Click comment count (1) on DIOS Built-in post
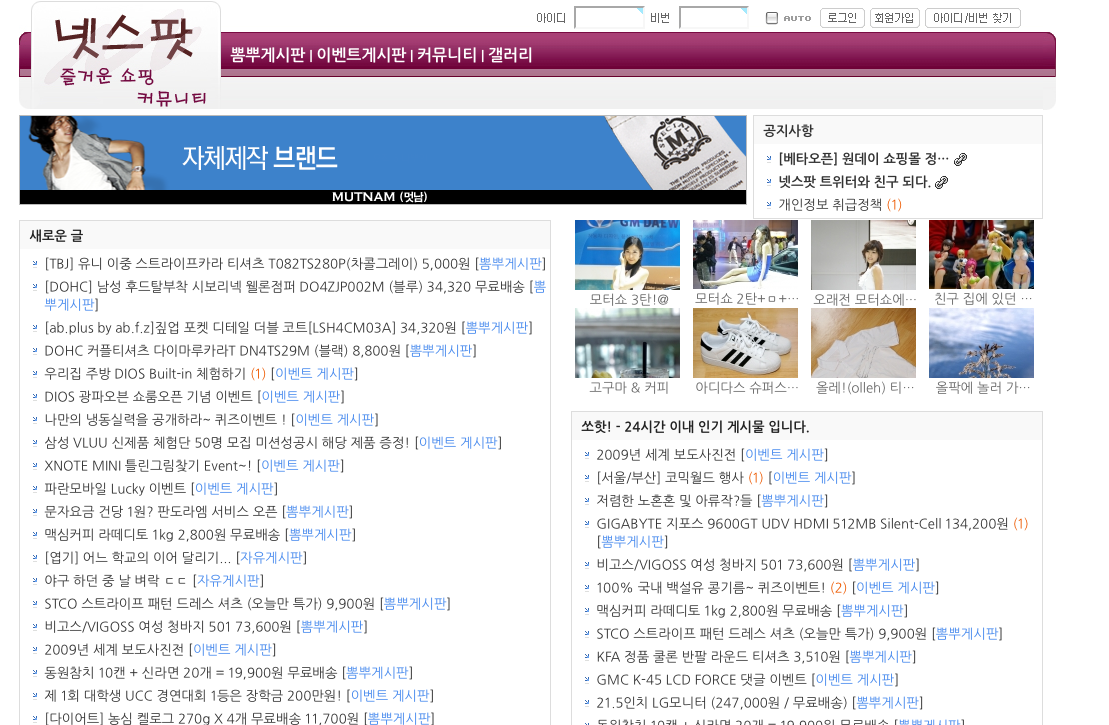 click(x=258, y=373)
